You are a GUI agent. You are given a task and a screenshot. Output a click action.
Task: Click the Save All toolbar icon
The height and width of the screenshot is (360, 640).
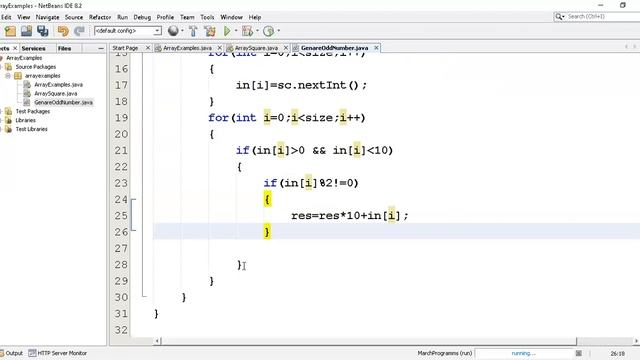[42, 31]
